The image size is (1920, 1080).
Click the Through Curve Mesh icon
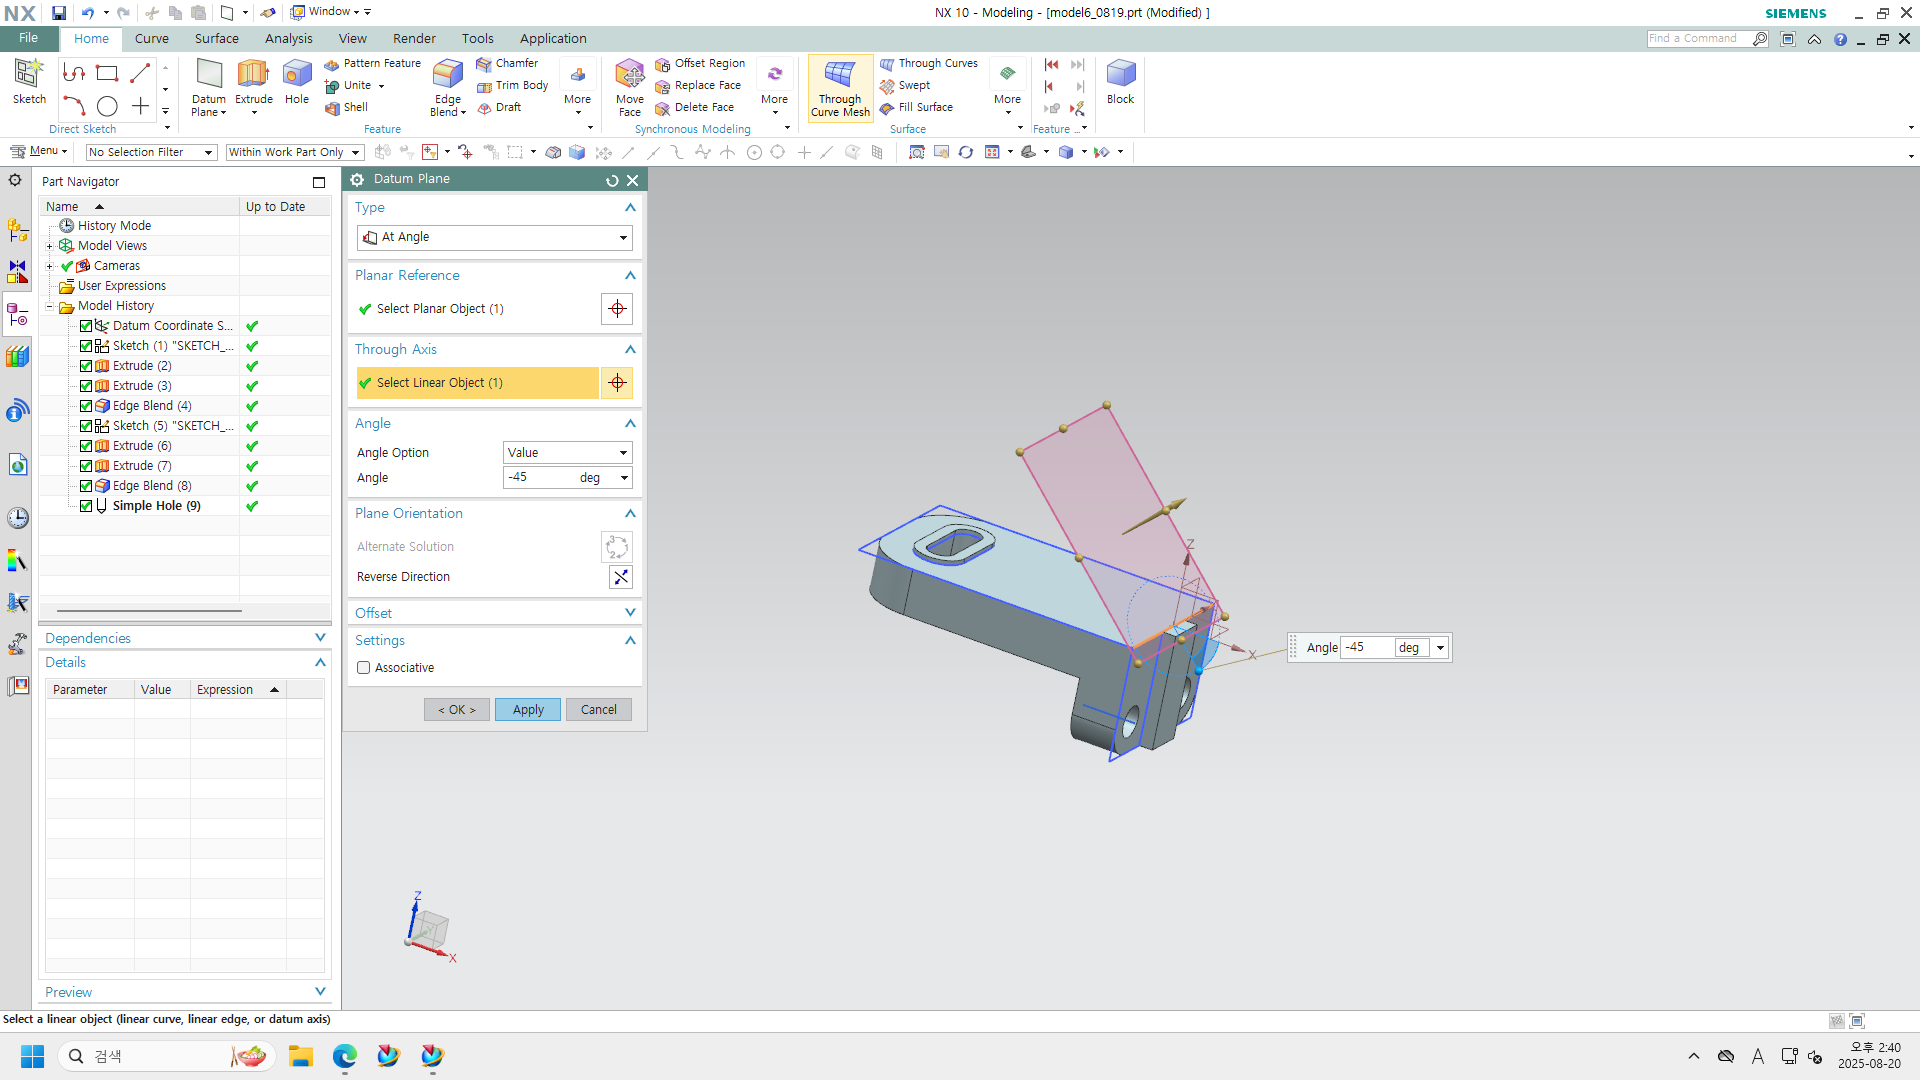click(x=840, y=76)
